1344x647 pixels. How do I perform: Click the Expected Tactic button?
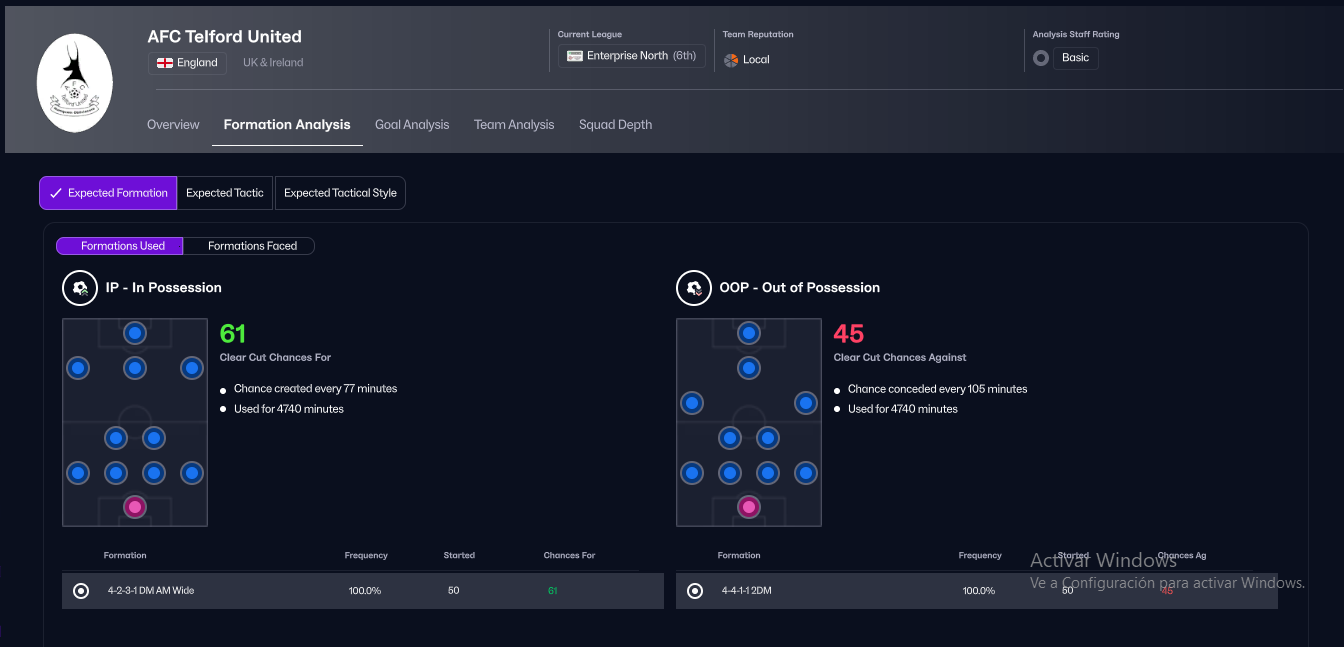click(x=225, y=193)
